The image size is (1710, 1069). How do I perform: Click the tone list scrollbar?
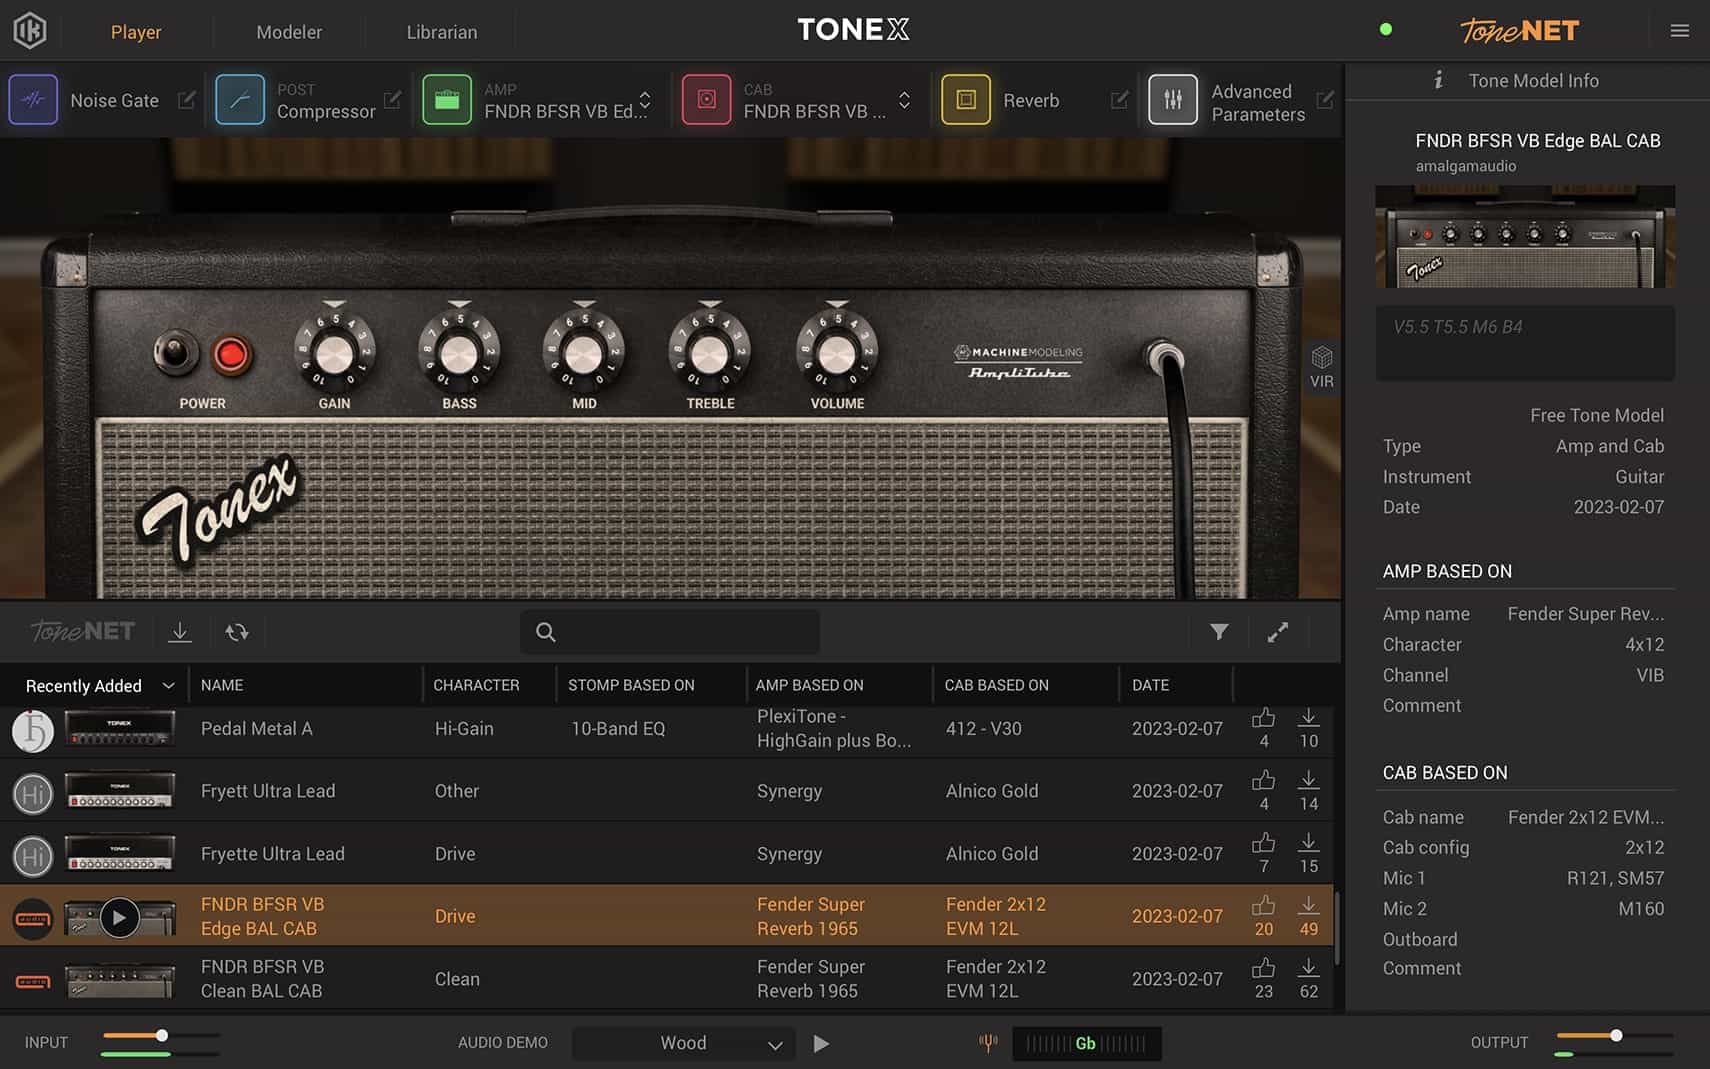point(1337,928)
